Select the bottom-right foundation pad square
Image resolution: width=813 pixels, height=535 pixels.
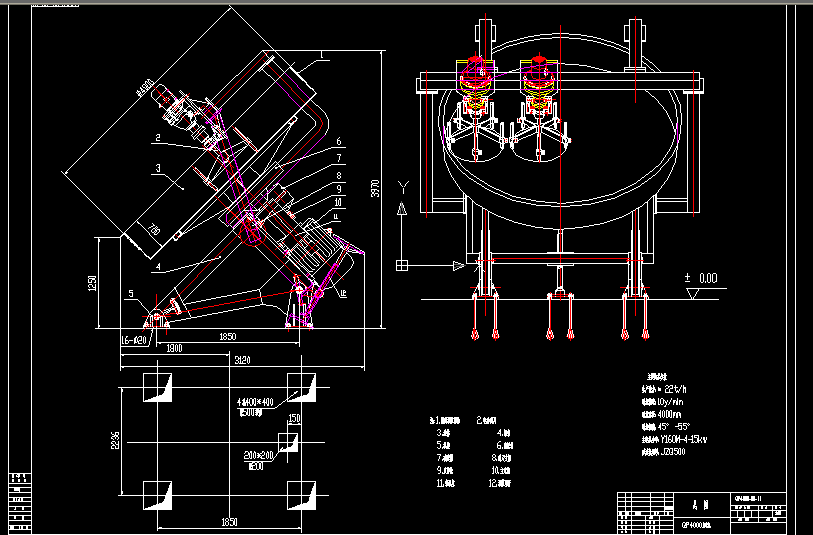pyautogui.click(x=300, y=496)
